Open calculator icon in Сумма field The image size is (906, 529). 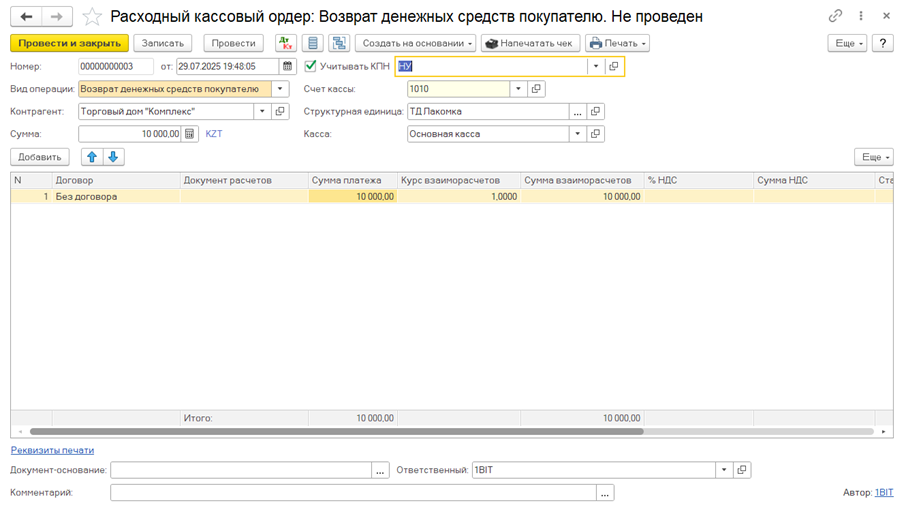click(x=190, y=134)
